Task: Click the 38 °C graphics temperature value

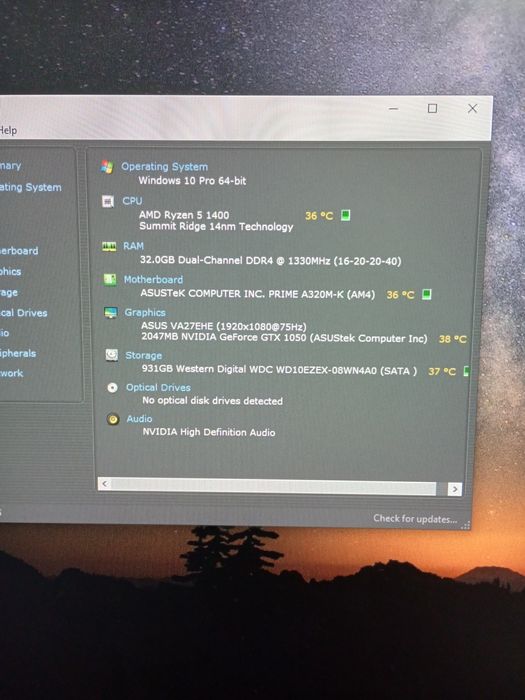Action: pyautogui.click(x=453, y=339)
